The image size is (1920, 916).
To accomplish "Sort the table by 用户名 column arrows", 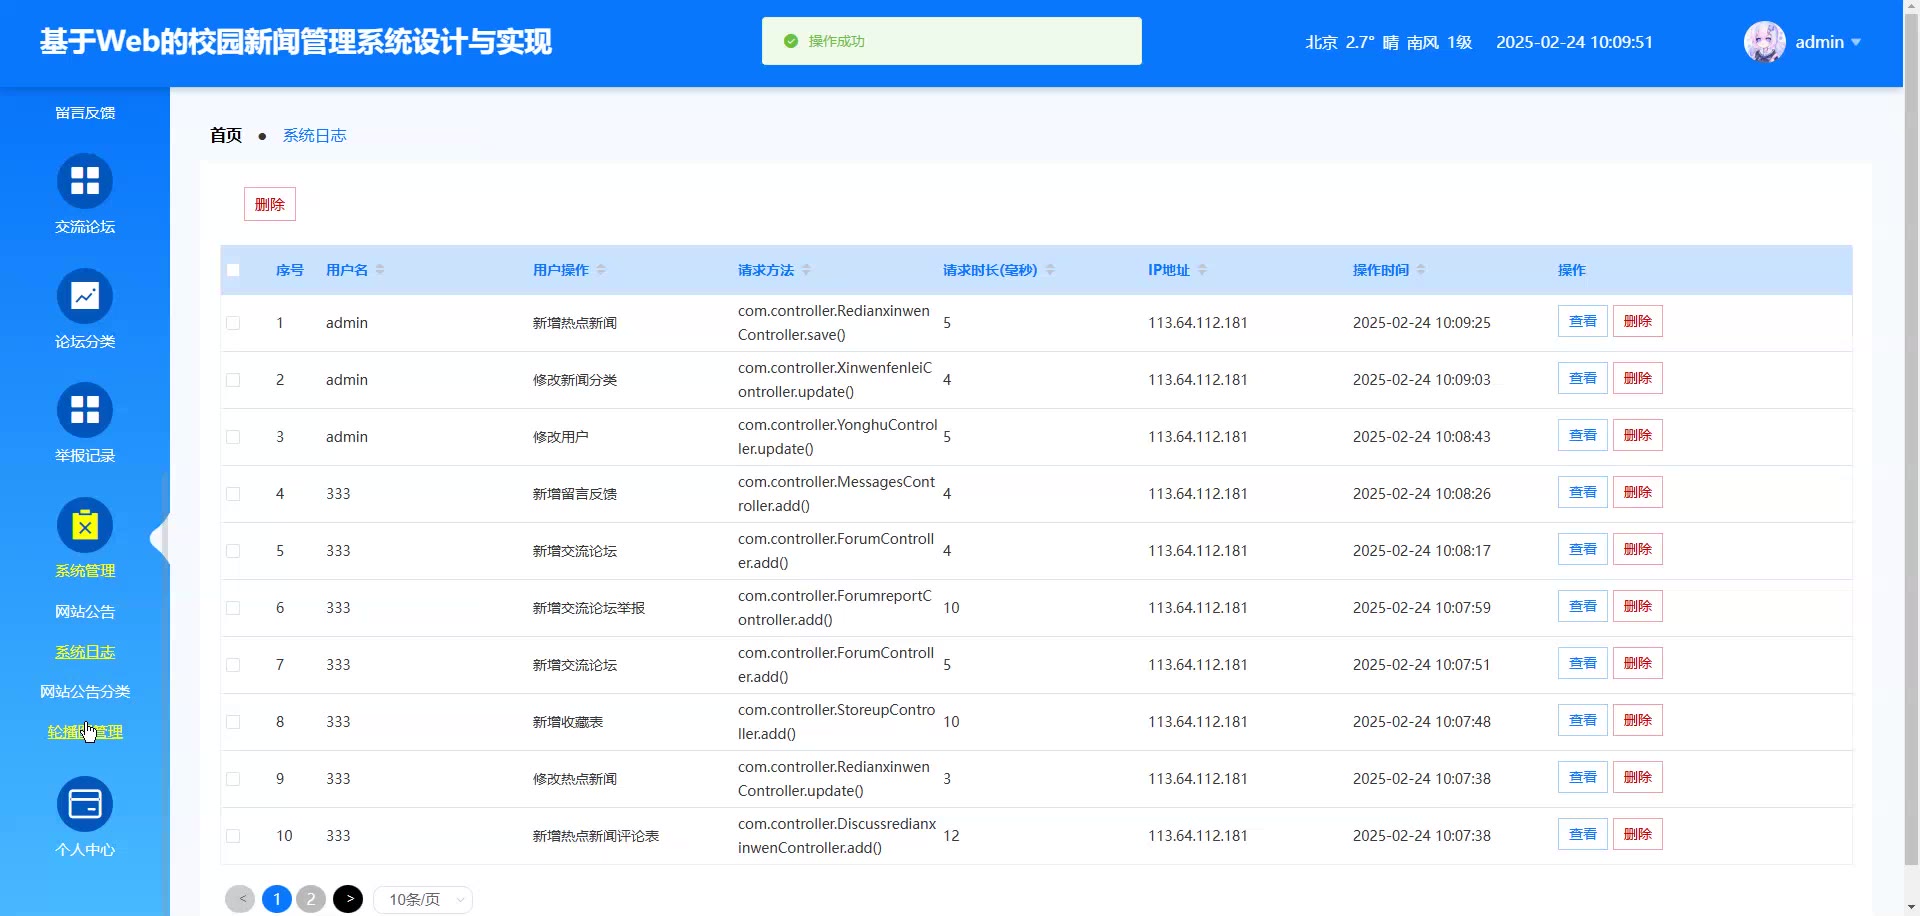I will (x=380, y=270).
